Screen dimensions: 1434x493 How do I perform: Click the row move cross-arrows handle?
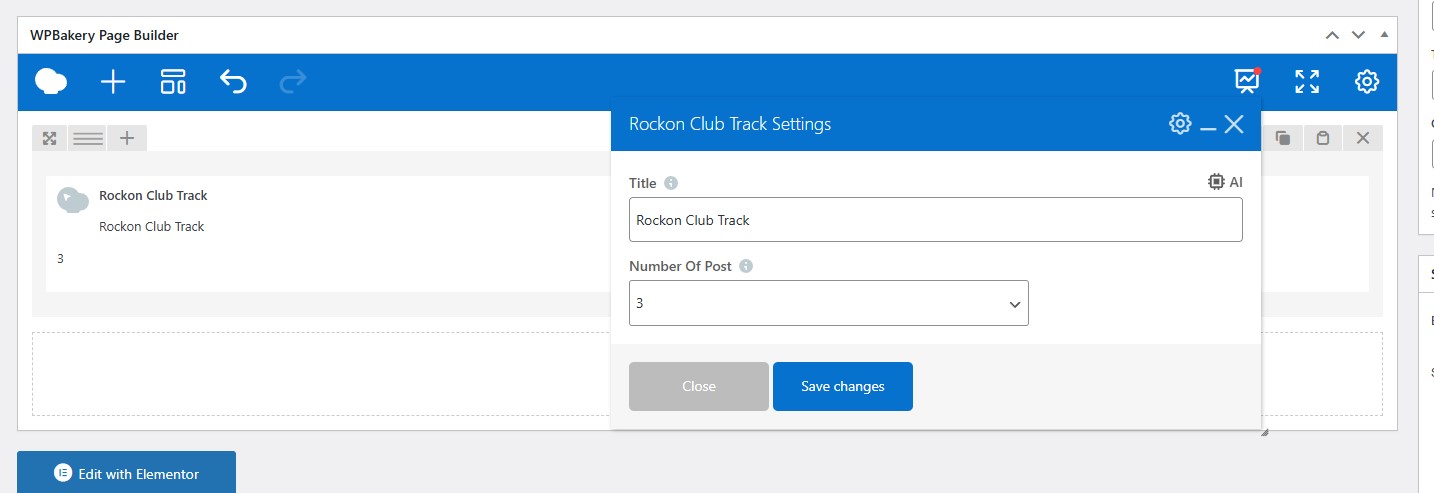(49, 138)
